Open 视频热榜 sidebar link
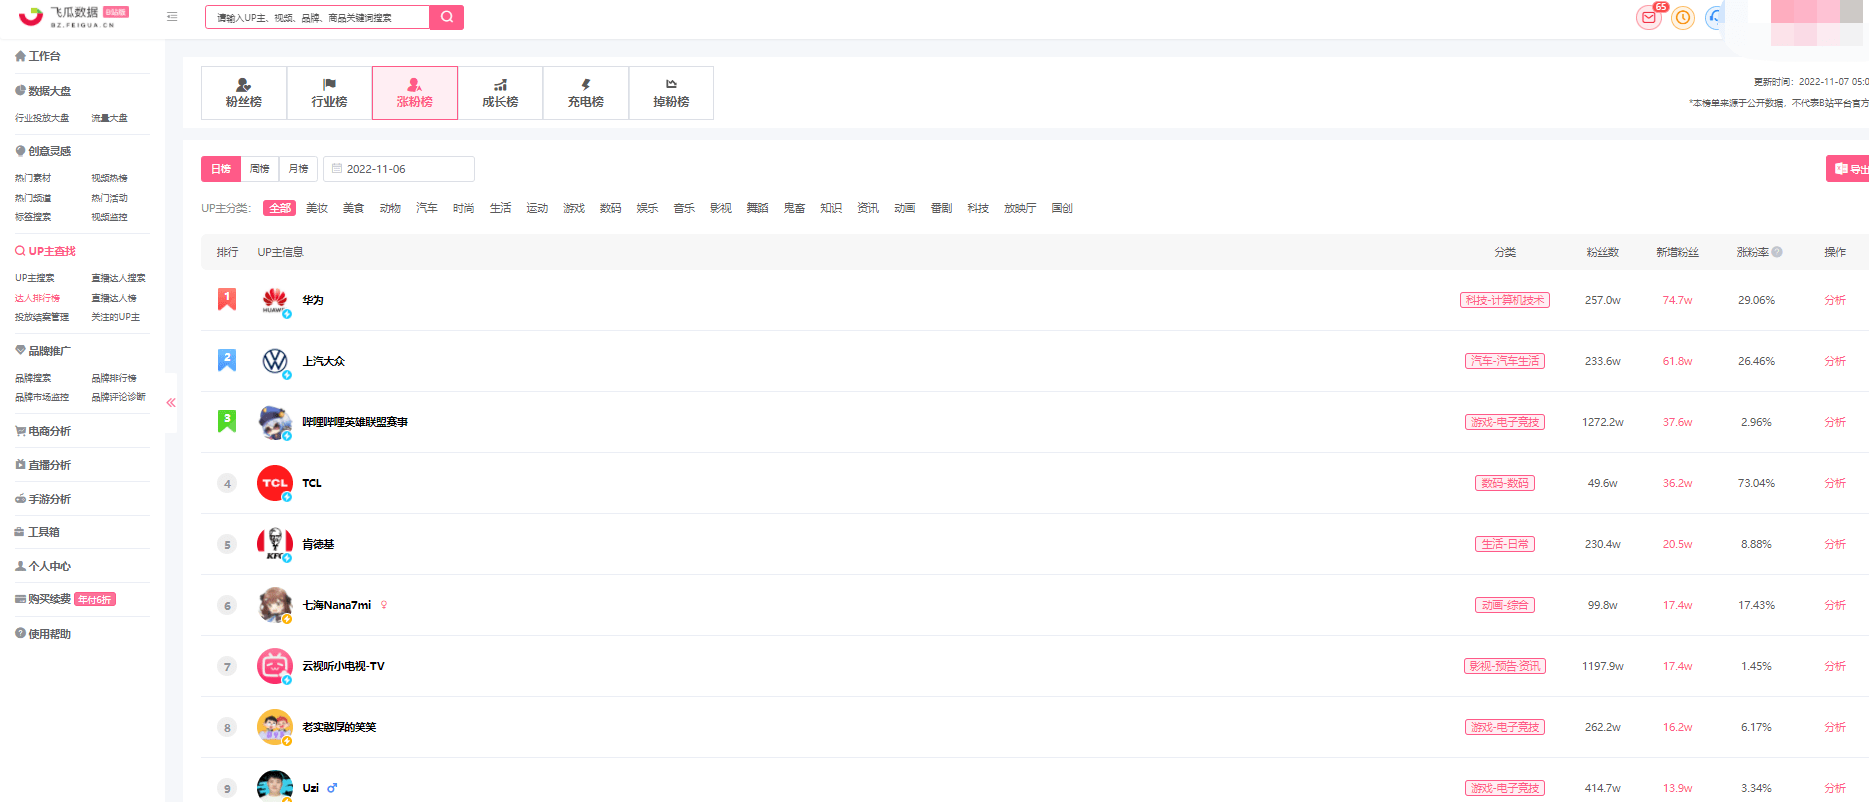The height and width of the screenshot is (802, 1869). tap(109, 178)
